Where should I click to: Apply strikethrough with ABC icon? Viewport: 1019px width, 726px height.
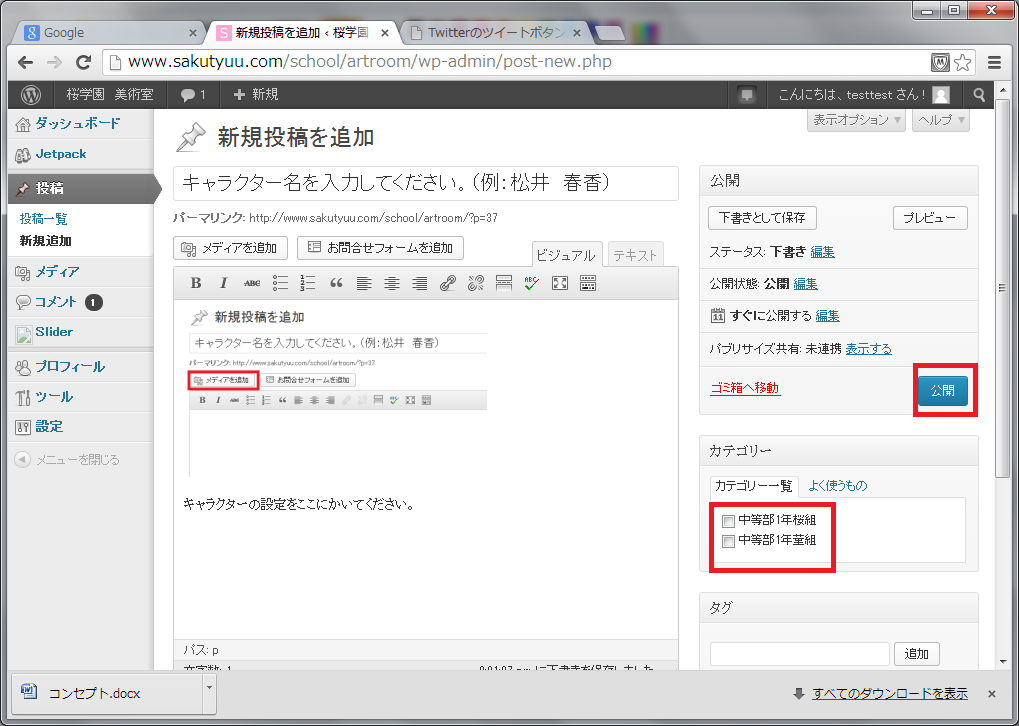click(x=252, y=283)
